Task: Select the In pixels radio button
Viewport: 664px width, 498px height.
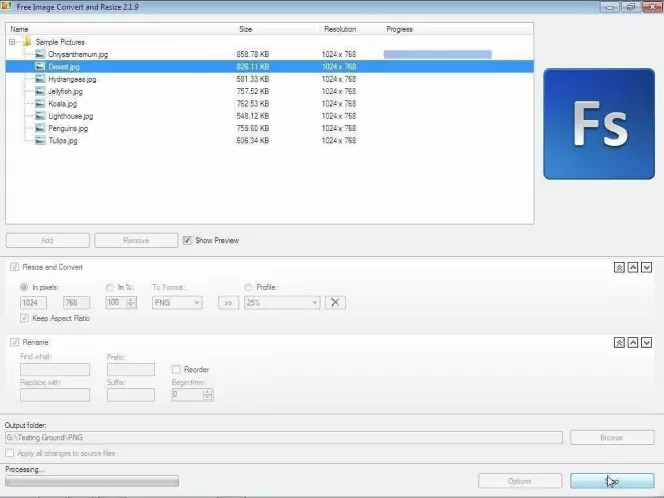Action: [x=24, y=287]
